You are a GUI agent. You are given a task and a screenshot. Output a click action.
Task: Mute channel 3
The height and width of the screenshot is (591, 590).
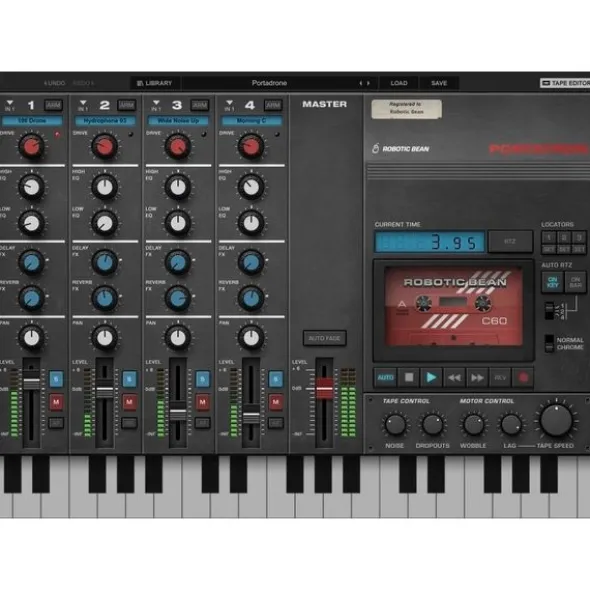tap(202, 402)
